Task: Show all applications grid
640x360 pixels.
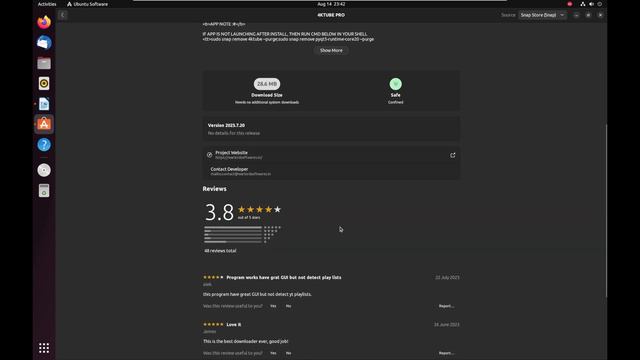Action: [x=44, y=348]
